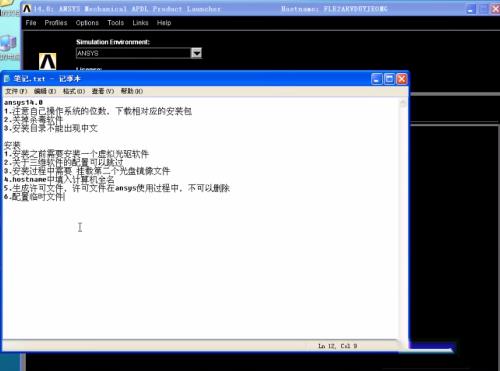
Task: Click the 'Ln 12, Col 9' status bar entry
Action: (337, 346)
